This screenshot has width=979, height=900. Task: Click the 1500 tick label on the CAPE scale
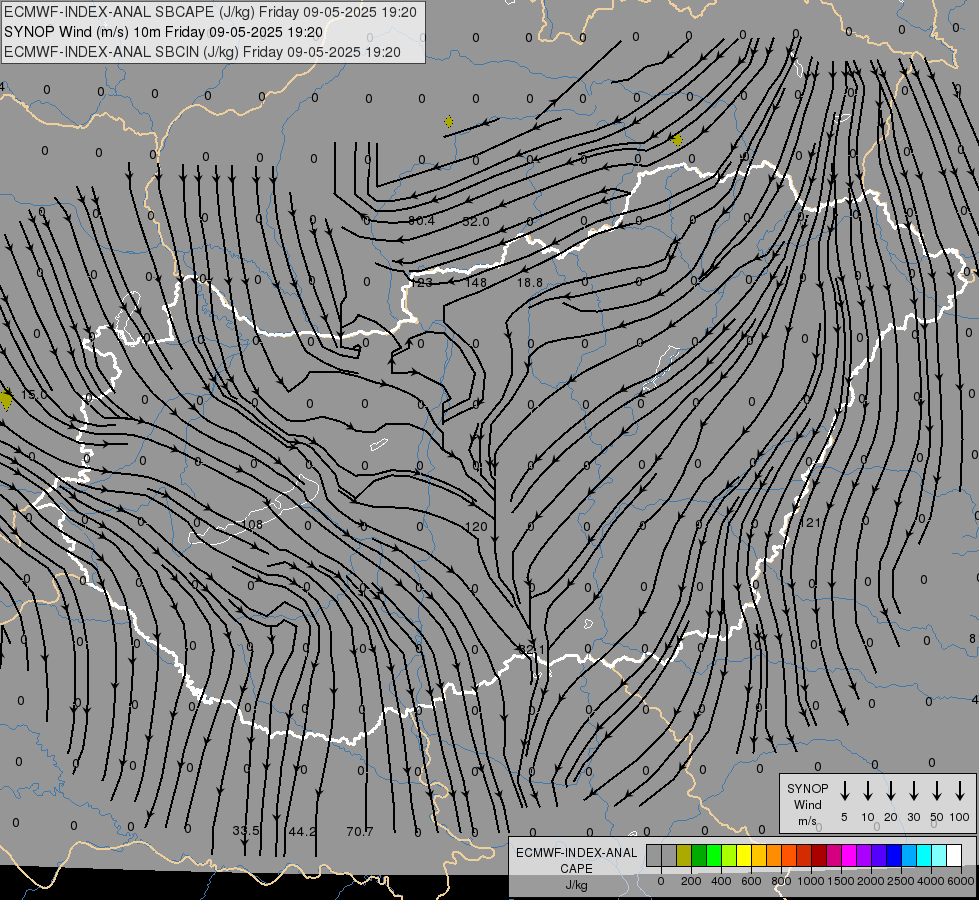point(841,881)
